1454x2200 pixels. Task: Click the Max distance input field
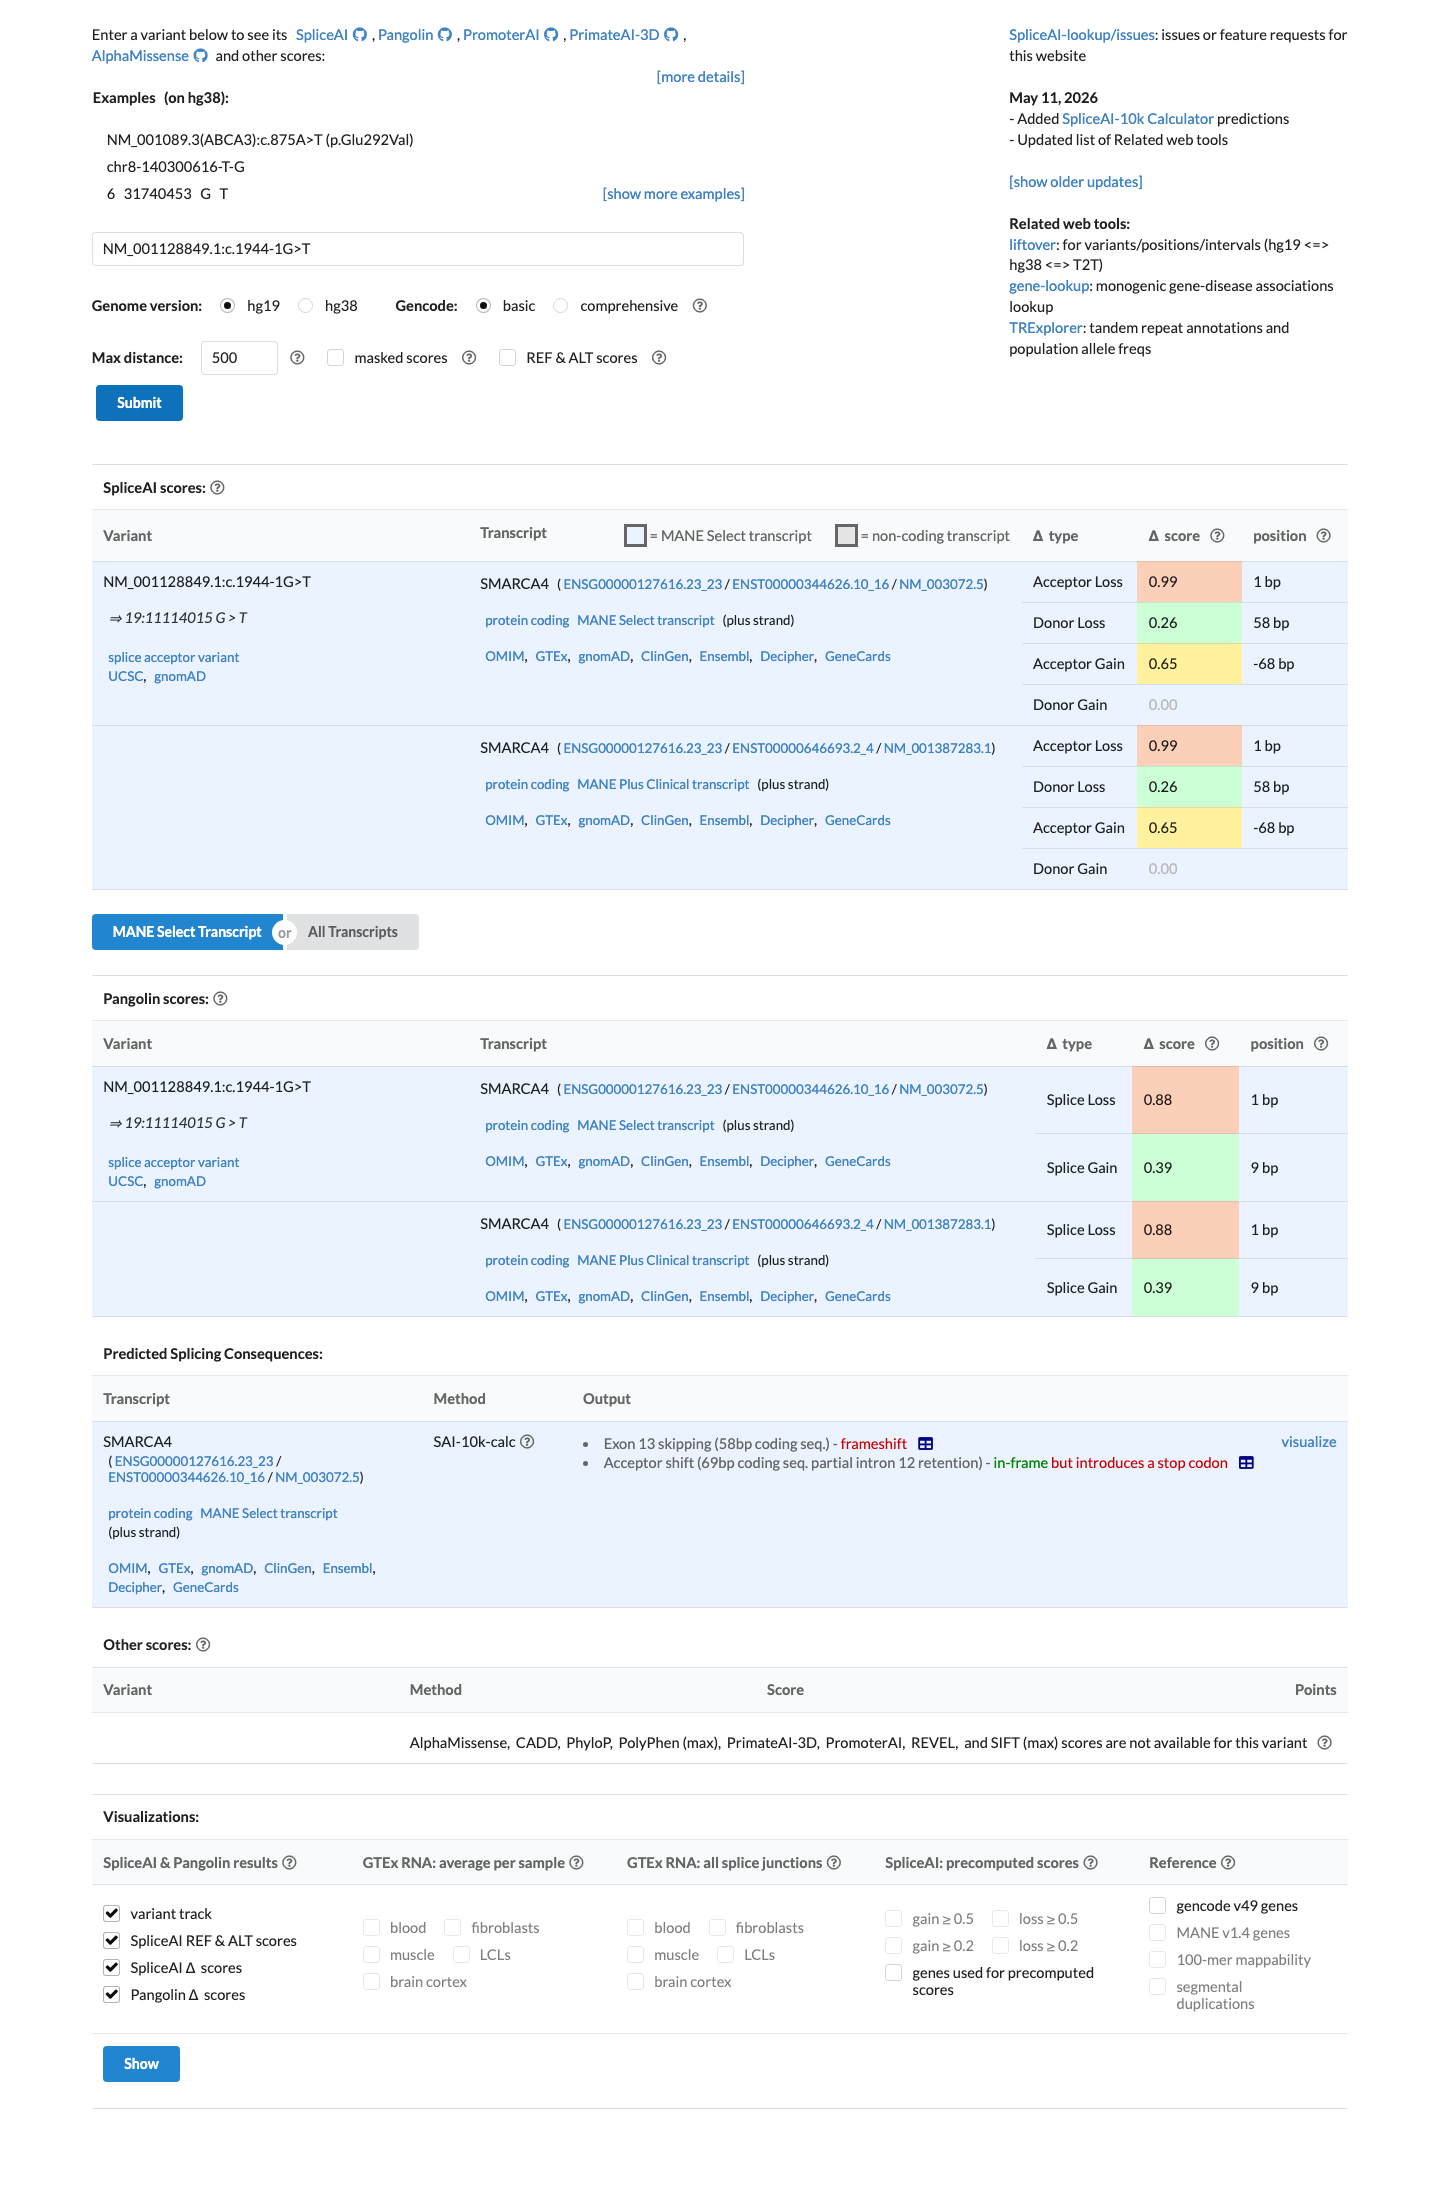239,358
